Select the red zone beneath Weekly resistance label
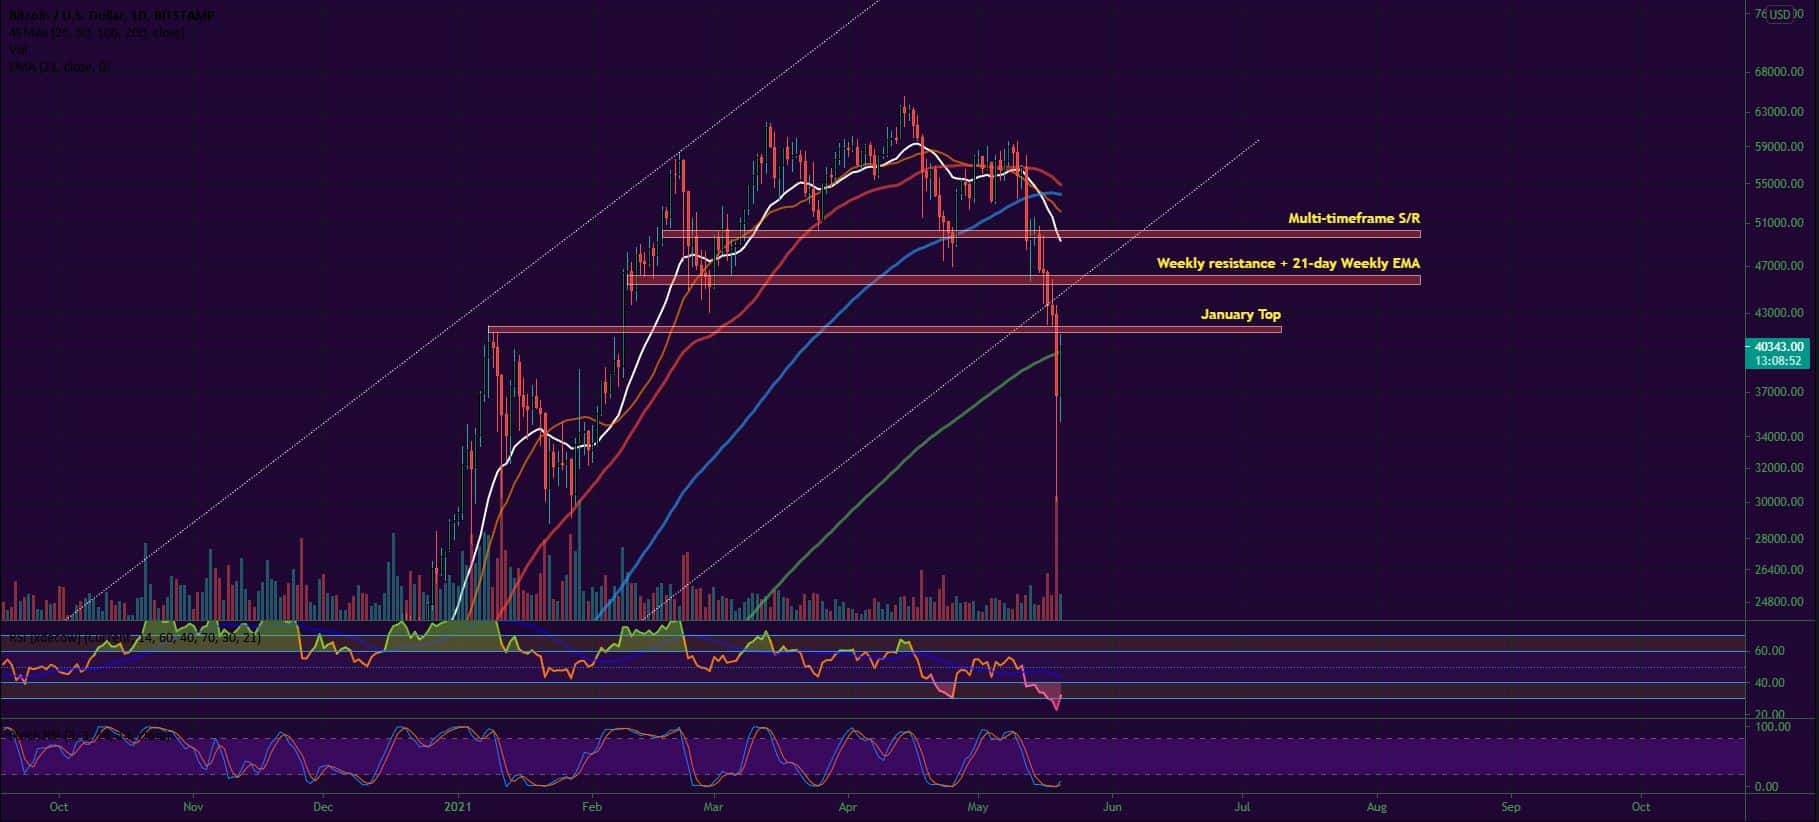The height and width of the screenshot is (822, 1819). click(1023, 280)
